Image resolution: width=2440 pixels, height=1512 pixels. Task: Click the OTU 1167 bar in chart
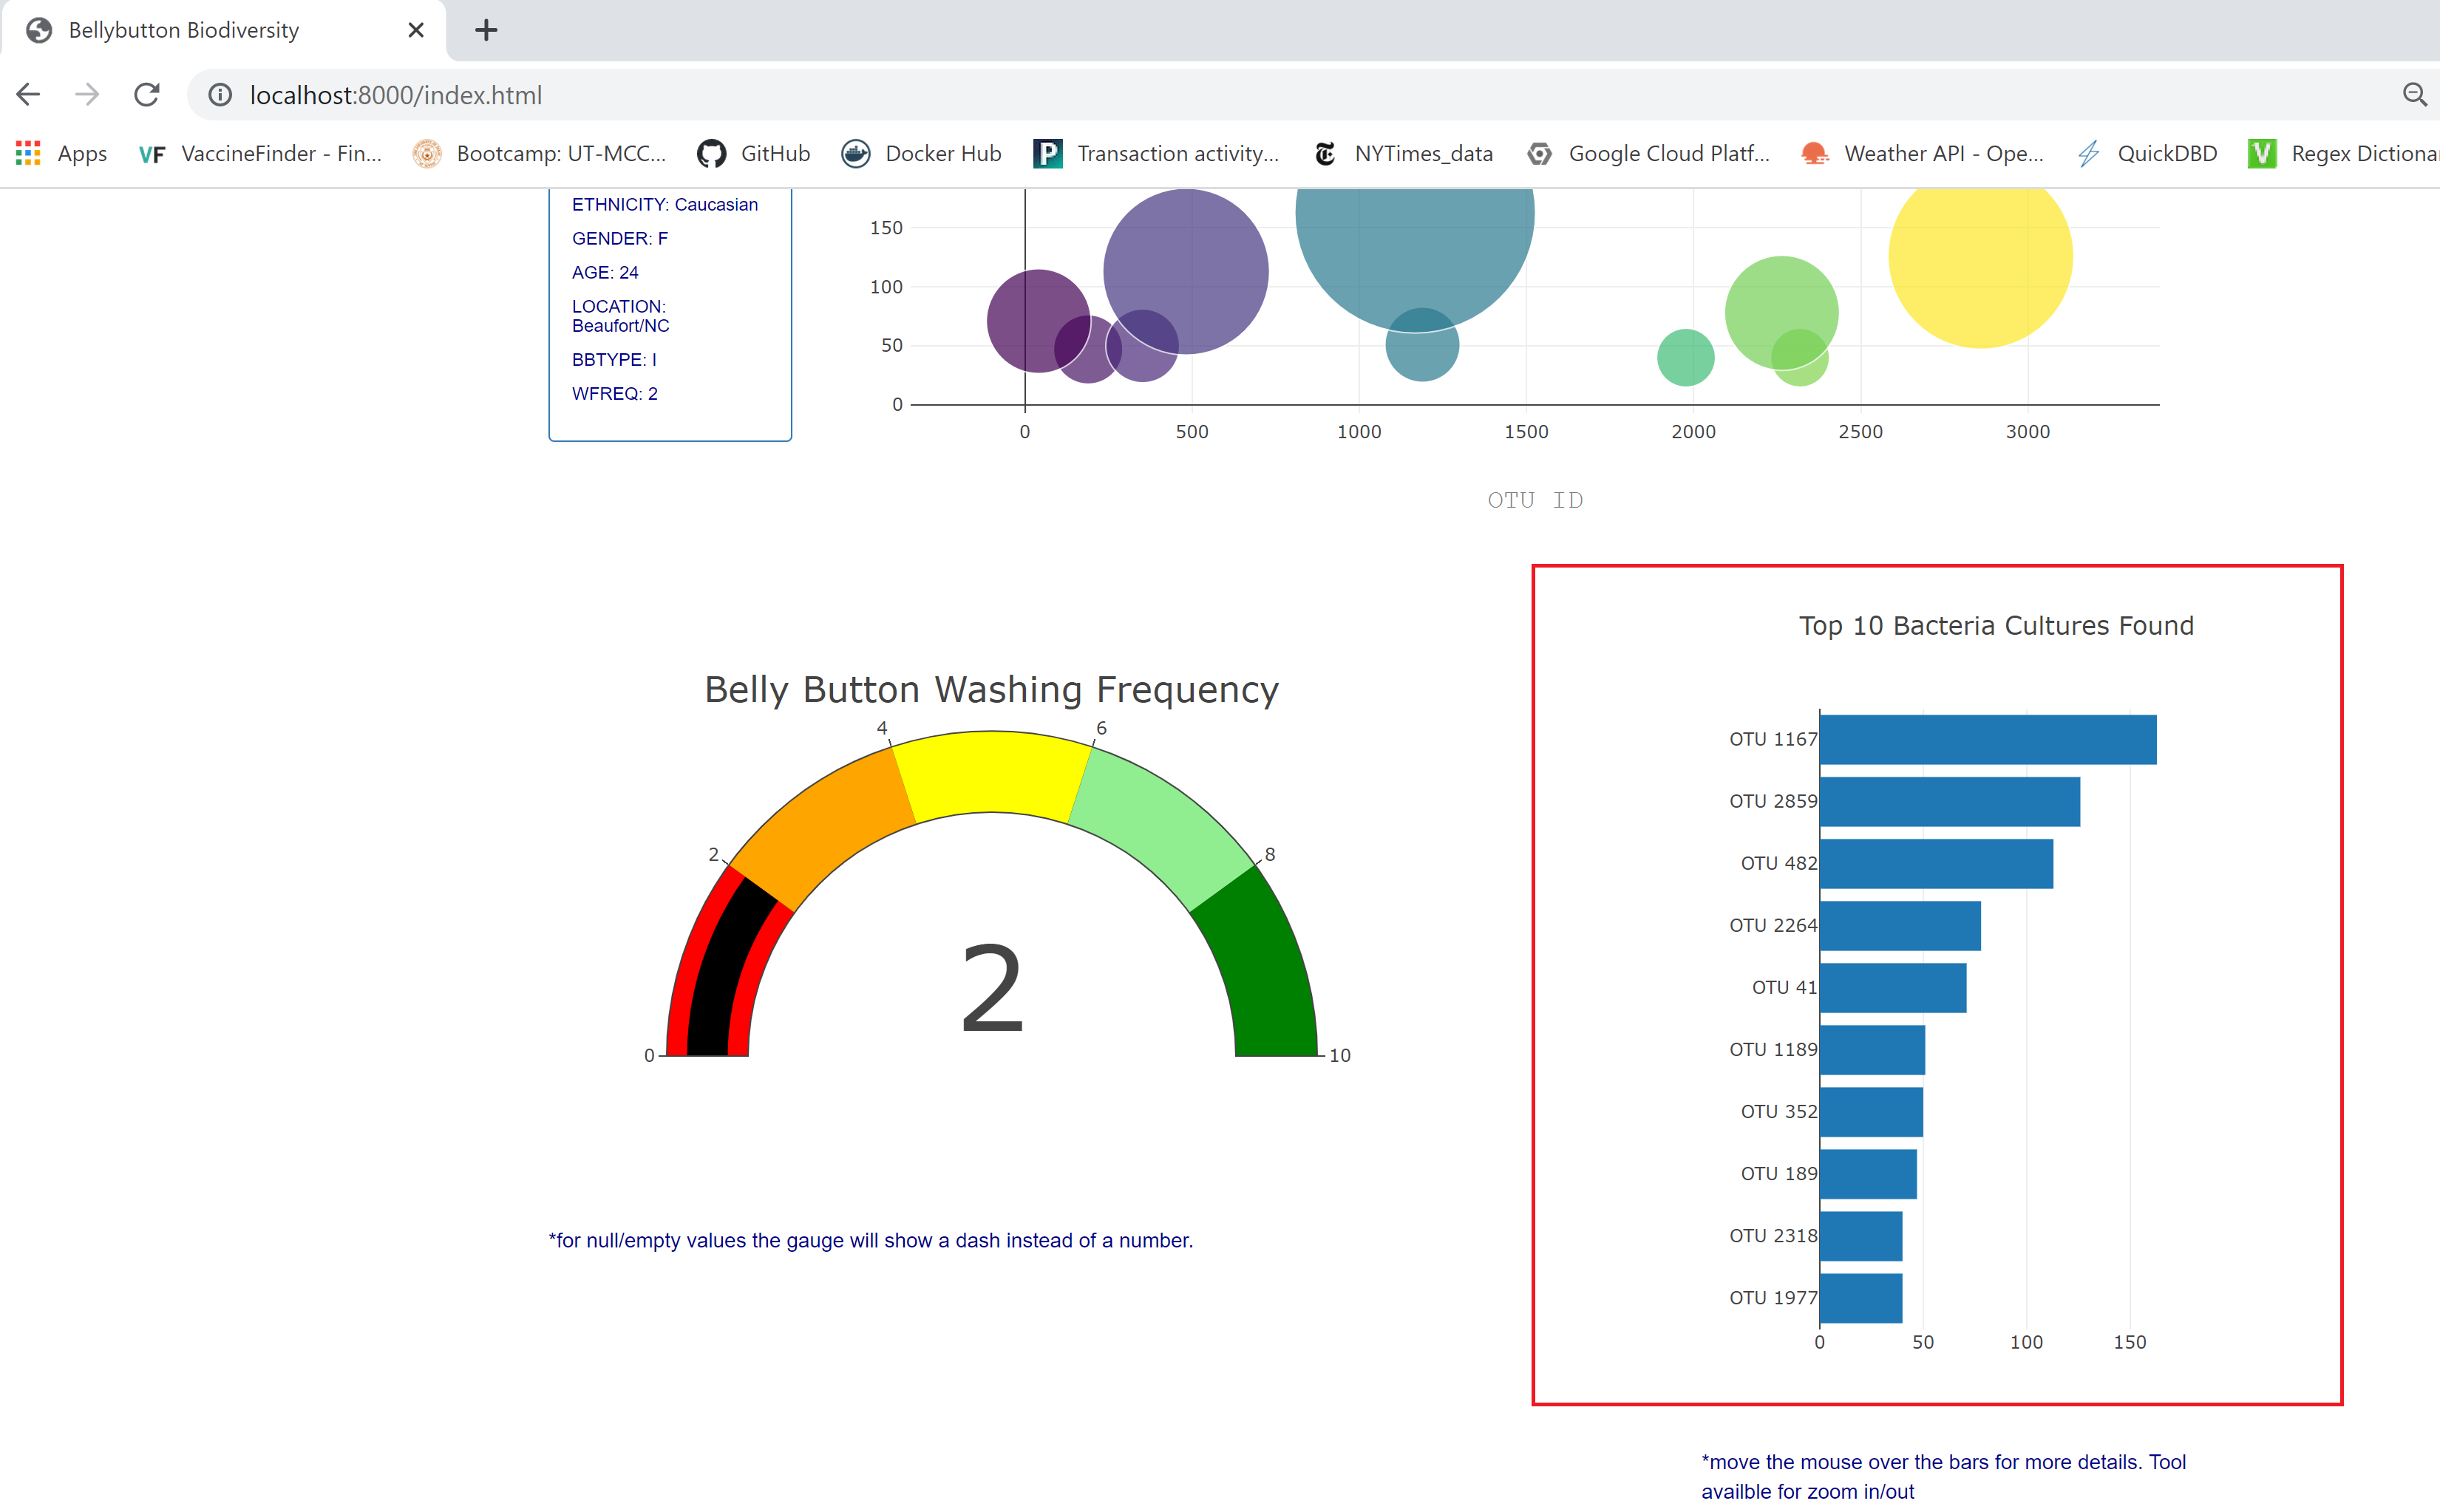[x=1987, y=739]
